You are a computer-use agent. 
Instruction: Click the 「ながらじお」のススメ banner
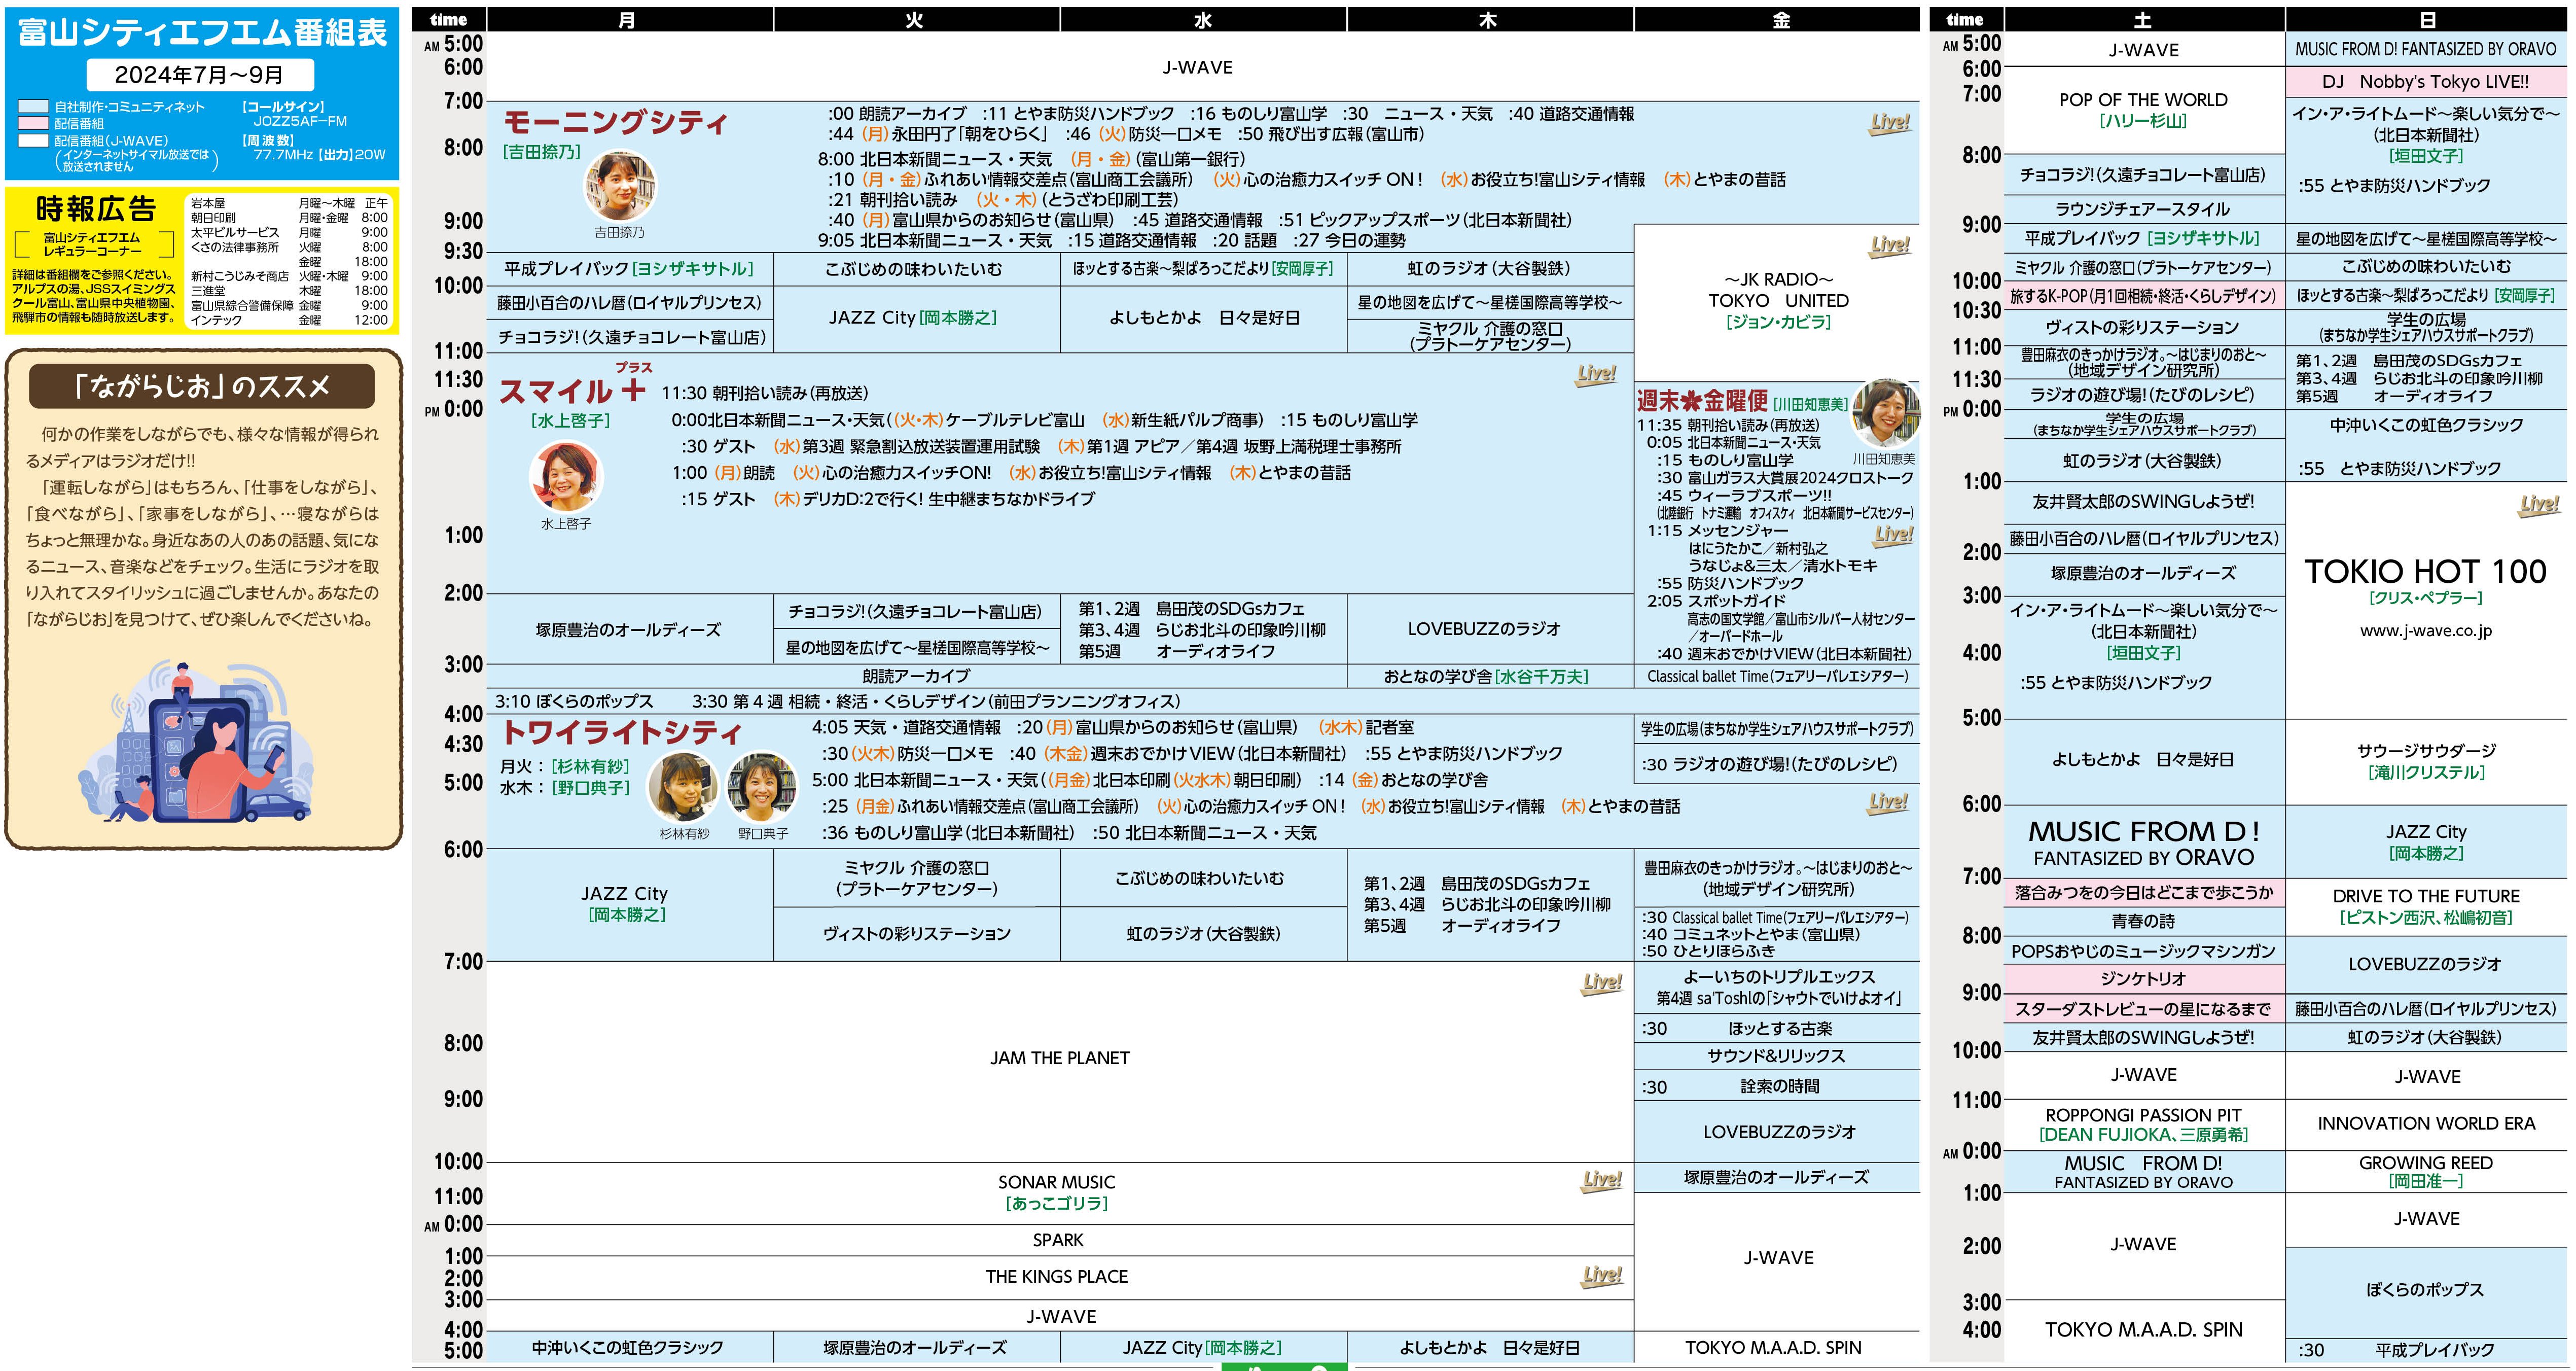[202, 386]
